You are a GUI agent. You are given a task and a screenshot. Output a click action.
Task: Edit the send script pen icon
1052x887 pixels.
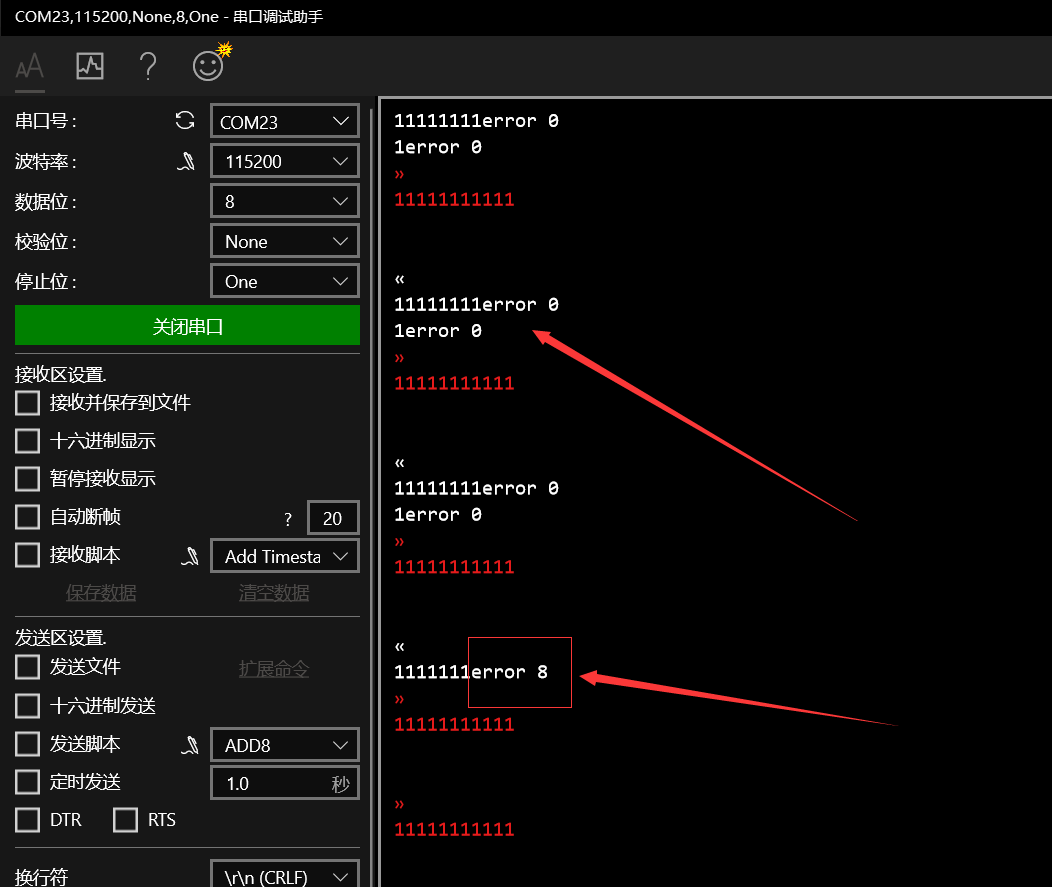tap(189, 745)
